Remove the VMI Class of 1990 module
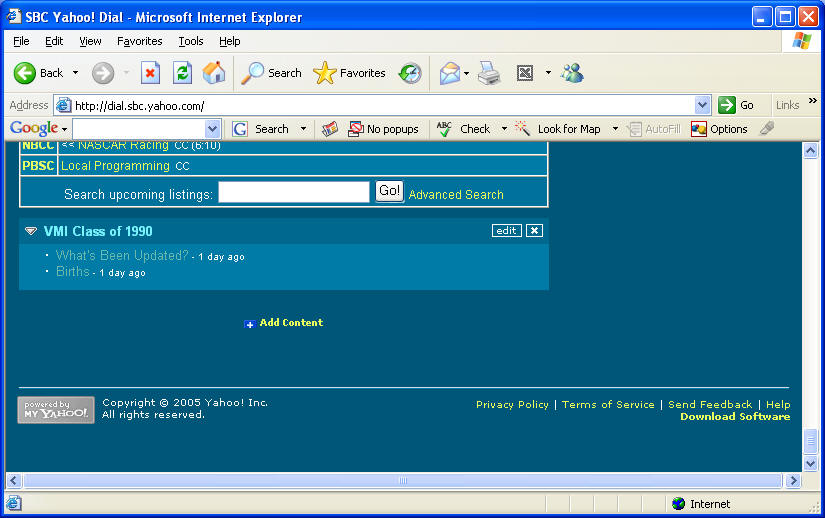 point(534,231)
